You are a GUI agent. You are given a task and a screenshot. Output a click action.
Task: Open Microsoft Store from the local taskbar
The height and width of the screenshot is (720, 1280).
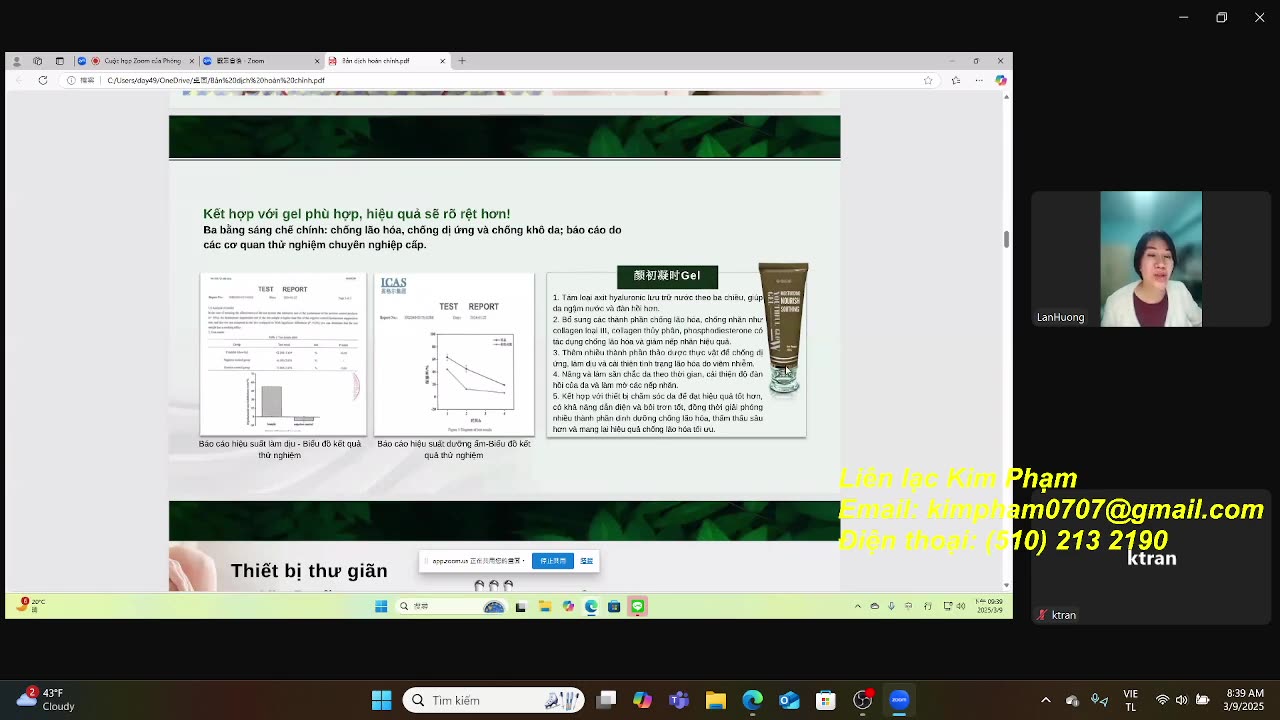pyautogui.click(x=825, y=700)
